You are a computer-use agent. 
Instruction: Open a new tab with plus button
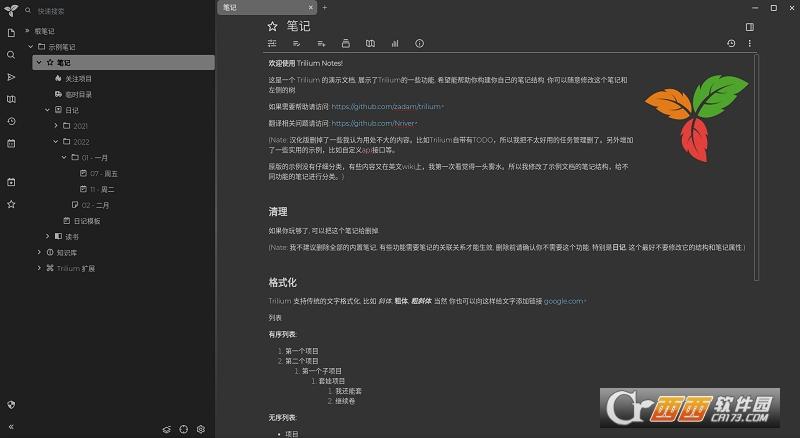(x=324, y=8)
